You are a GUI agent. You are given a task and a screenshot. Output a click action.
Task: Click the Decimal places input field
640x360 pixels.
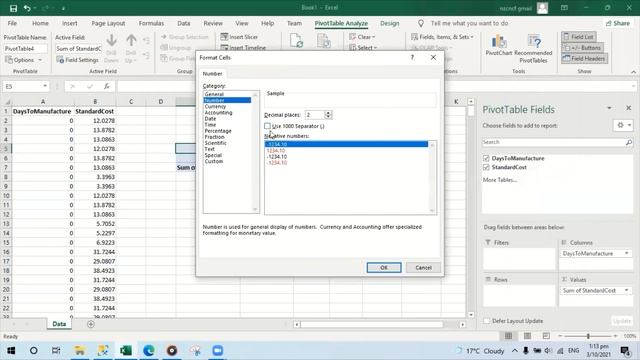pos(315,115)
